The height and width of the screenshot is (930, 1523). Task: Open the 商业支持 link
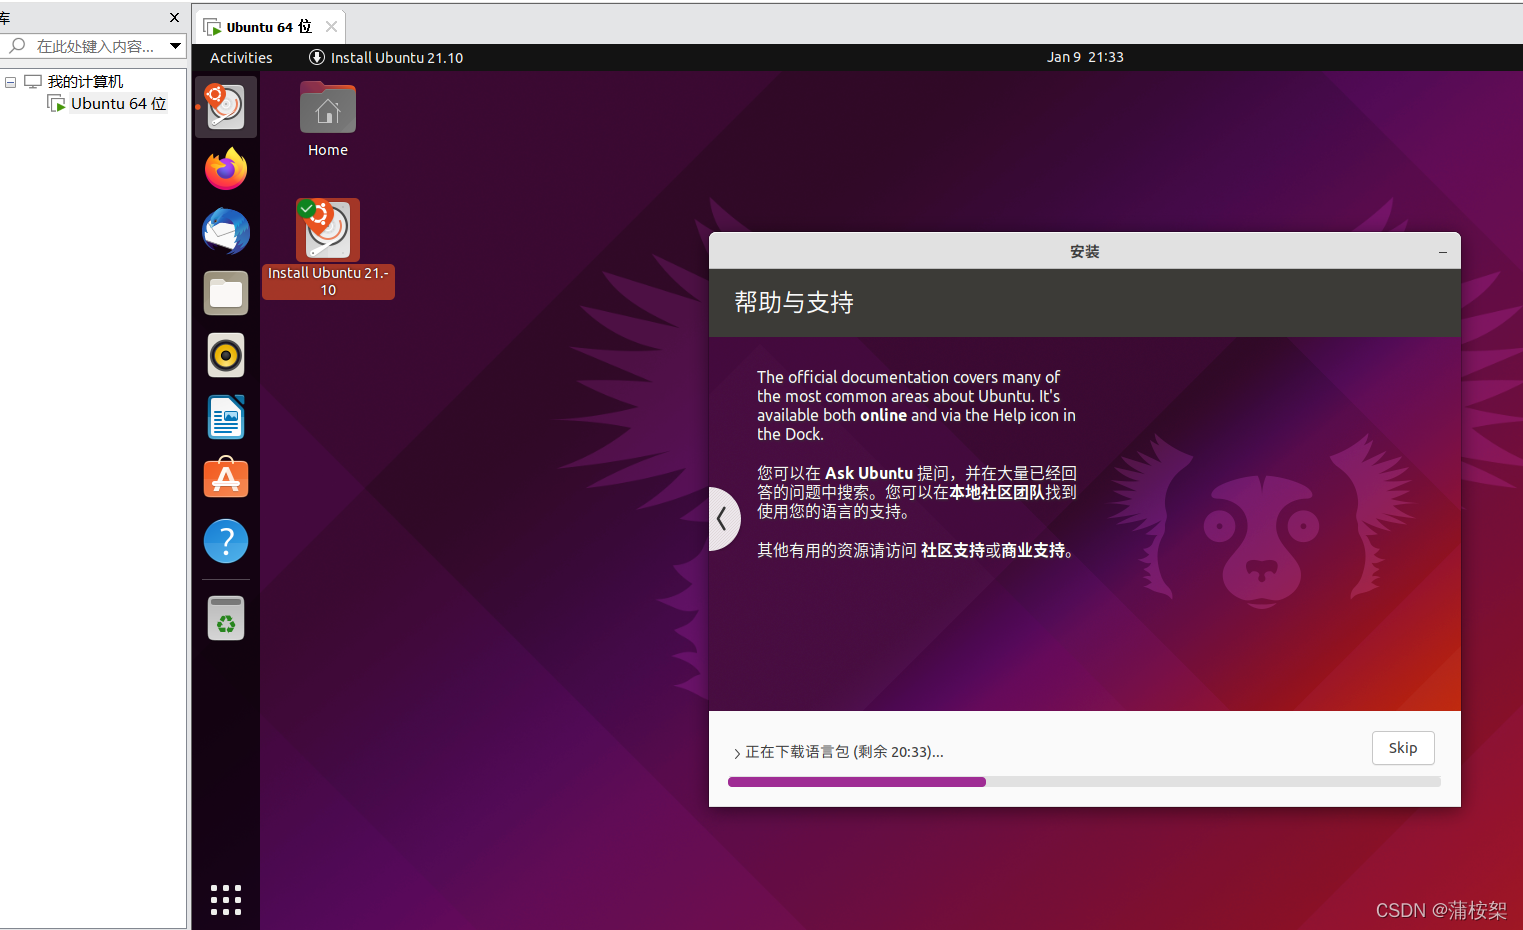[1033, 550]
